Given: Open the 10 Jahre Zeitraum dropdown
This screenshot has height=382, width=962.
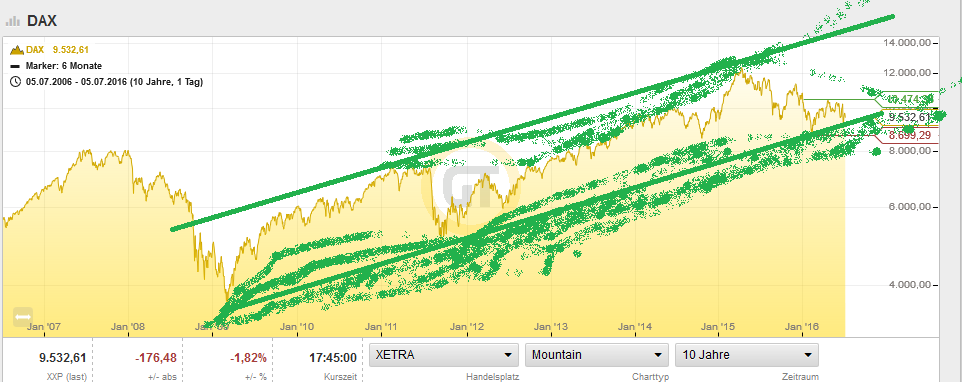Looking at the screenshot, I should 747,354.
